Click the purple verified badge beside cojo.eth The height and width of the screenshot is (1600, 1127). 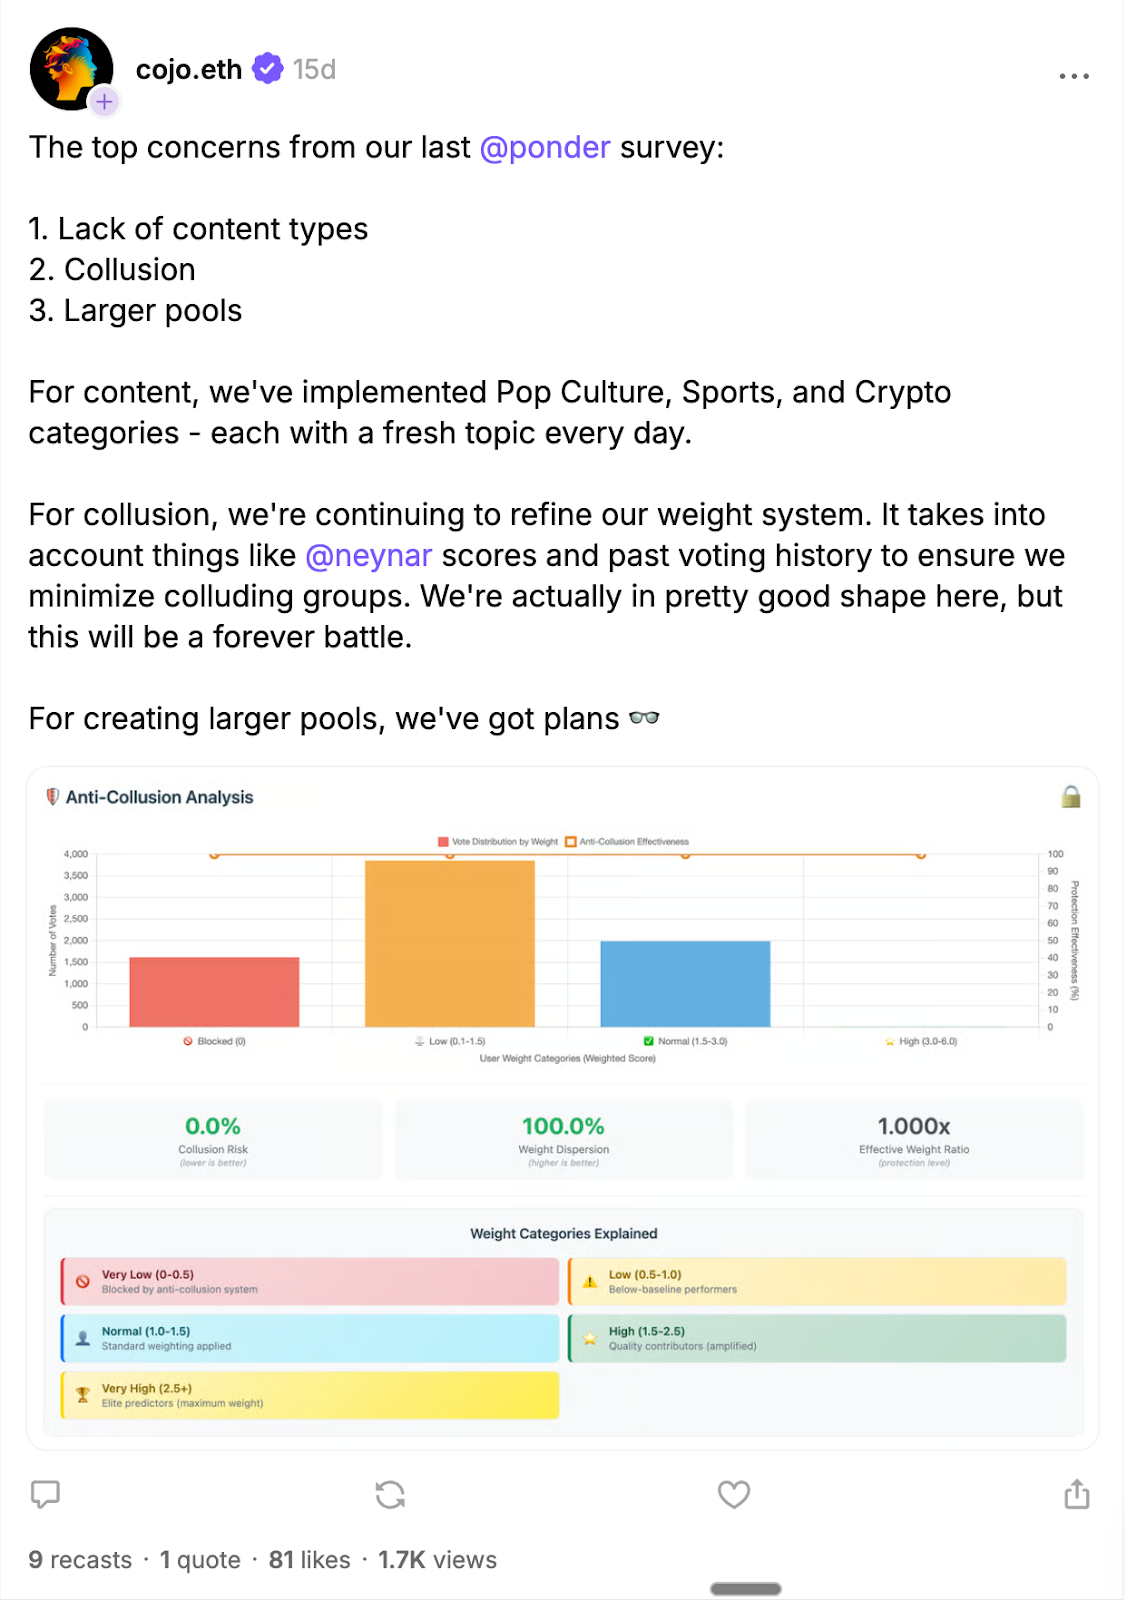click(x=267, y=69)
